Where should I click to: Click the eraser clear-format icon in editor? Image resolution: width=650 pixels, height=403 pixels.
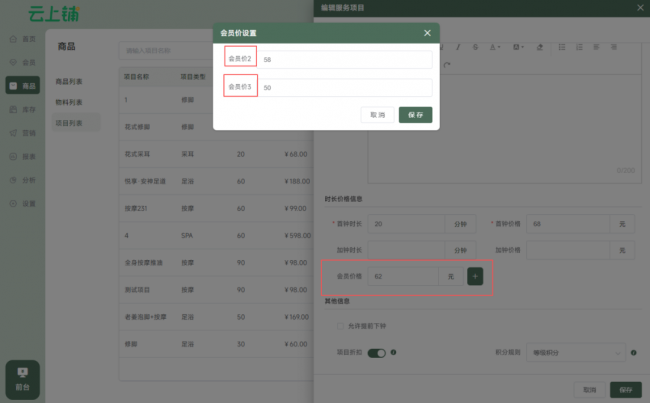[x=540, y=46]
